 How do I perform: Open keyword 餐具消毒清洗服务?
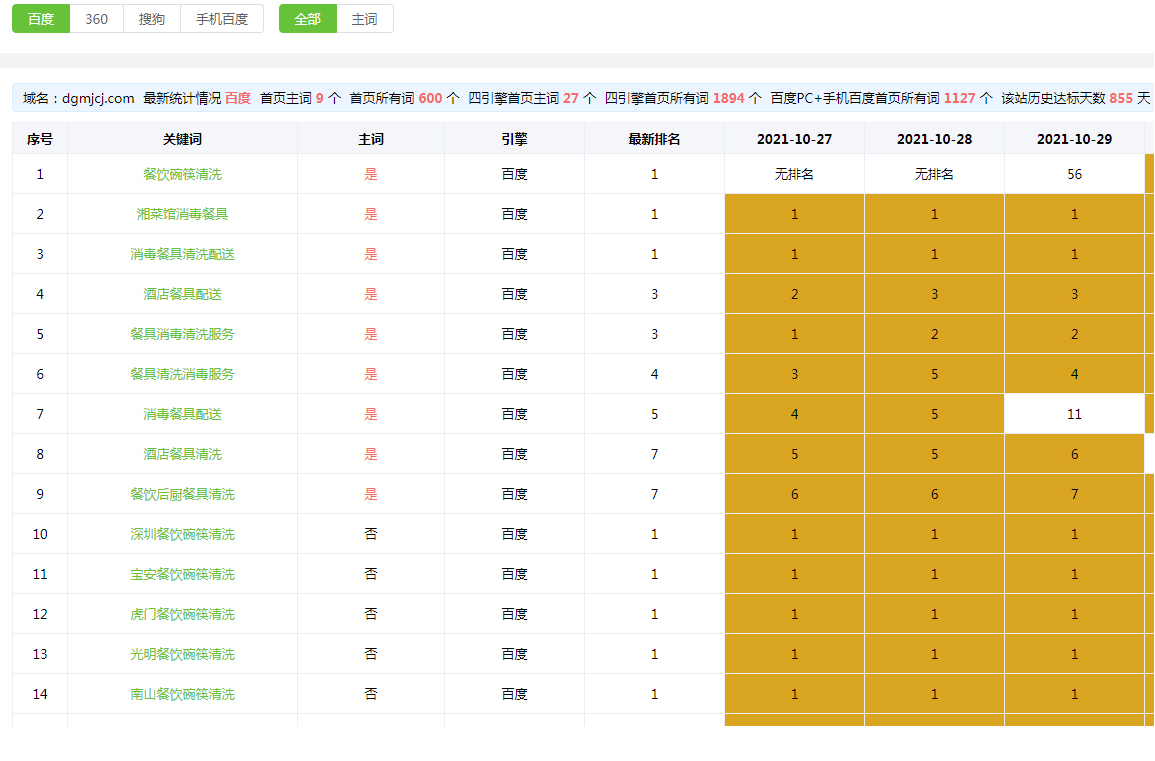(182, 334)
